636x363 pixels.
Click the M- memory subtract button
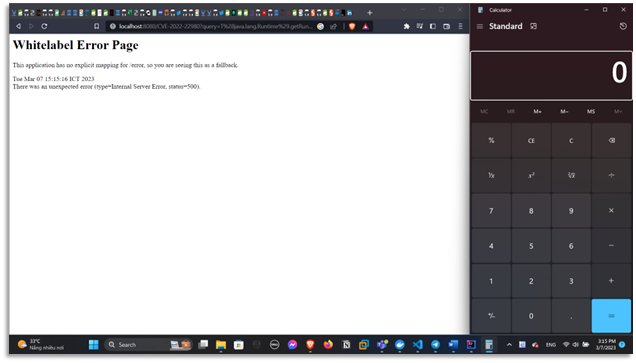click(x=564, y=112)
